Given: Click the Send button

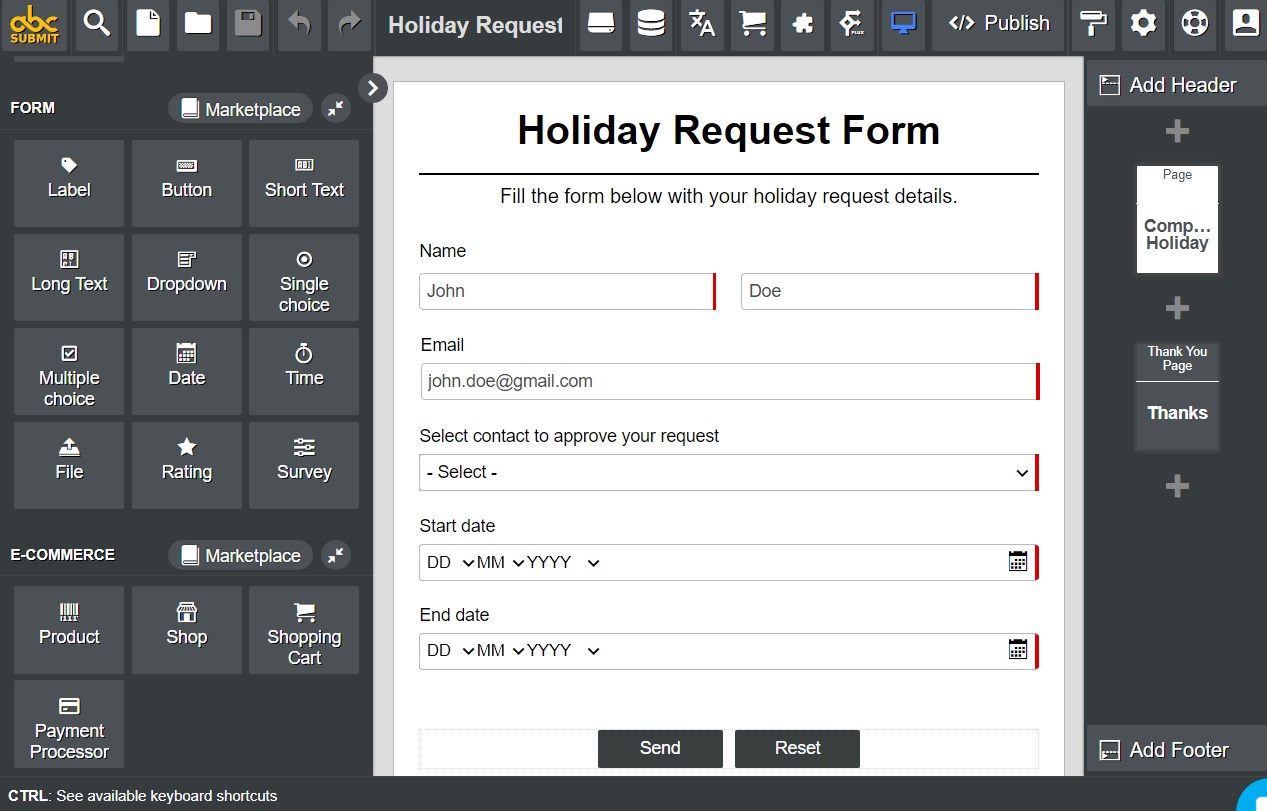Looking at the screenshot, I should tap(660, 748).
